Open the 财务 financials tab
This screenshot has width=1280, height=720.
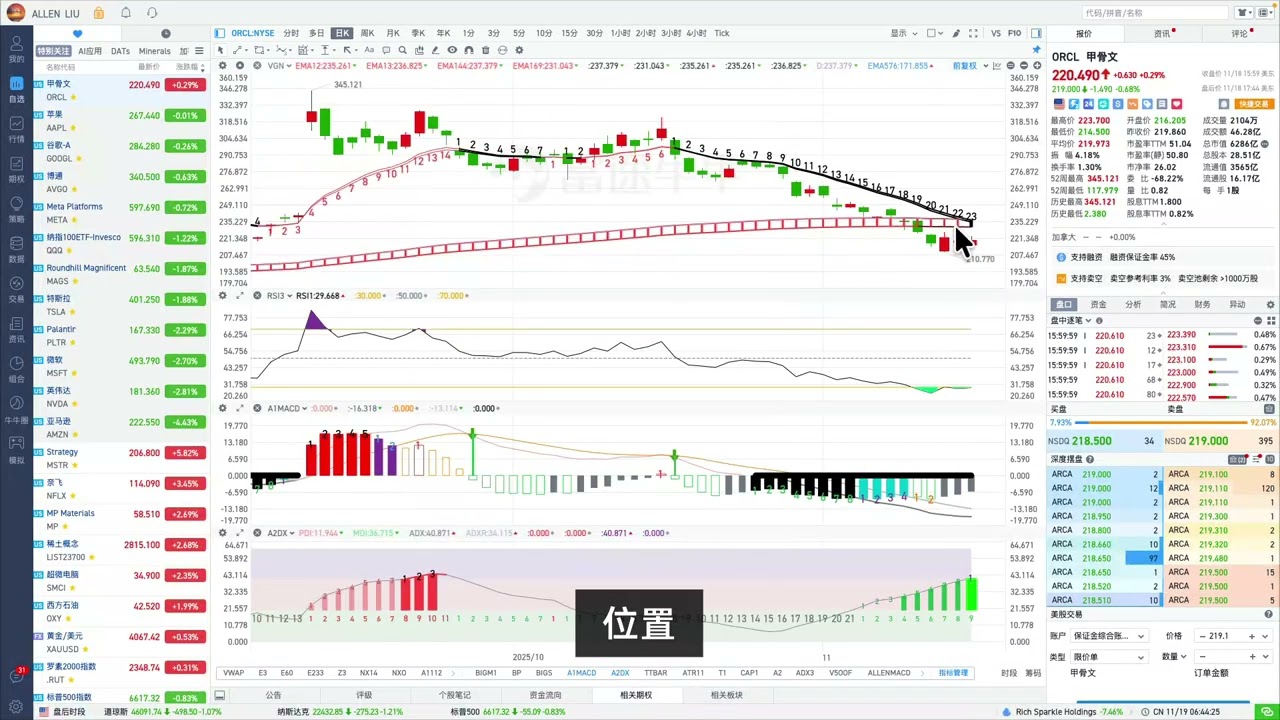[1202, 304]
